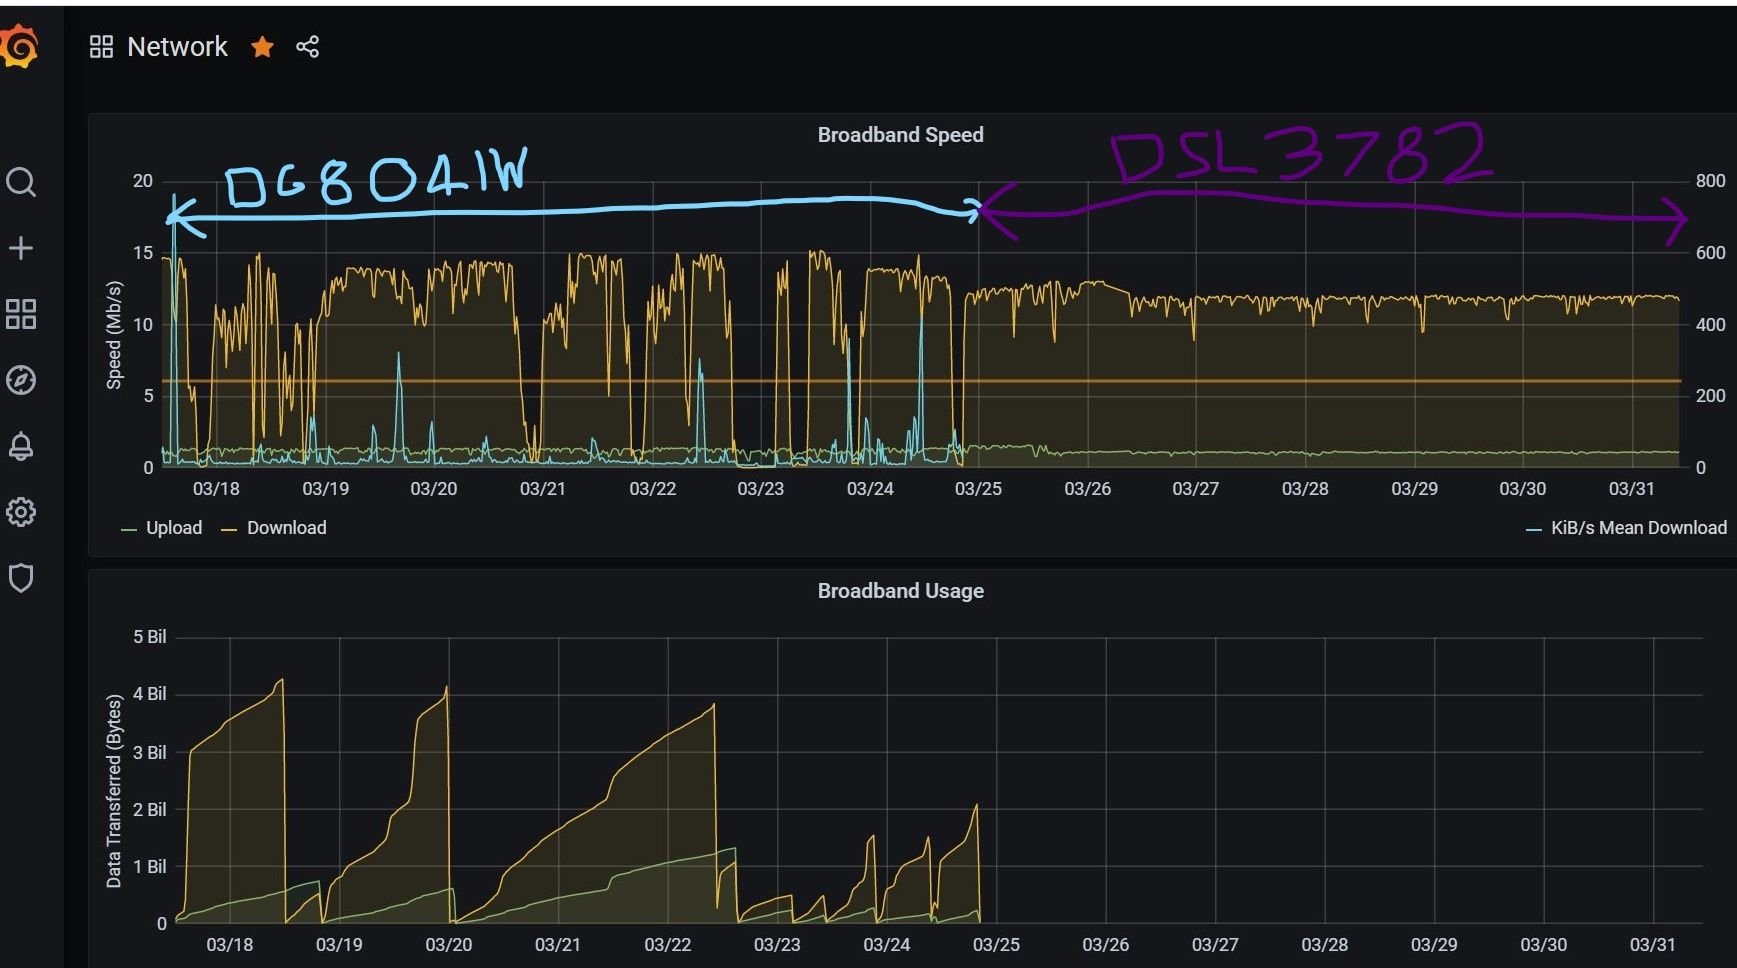Open Explore using the compass icon

(21, 380)
